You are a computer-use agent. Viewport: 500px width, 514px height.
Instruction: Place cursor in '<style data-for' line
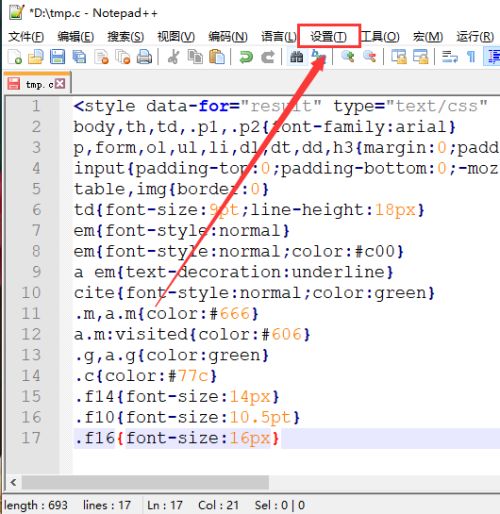point(281,106)
